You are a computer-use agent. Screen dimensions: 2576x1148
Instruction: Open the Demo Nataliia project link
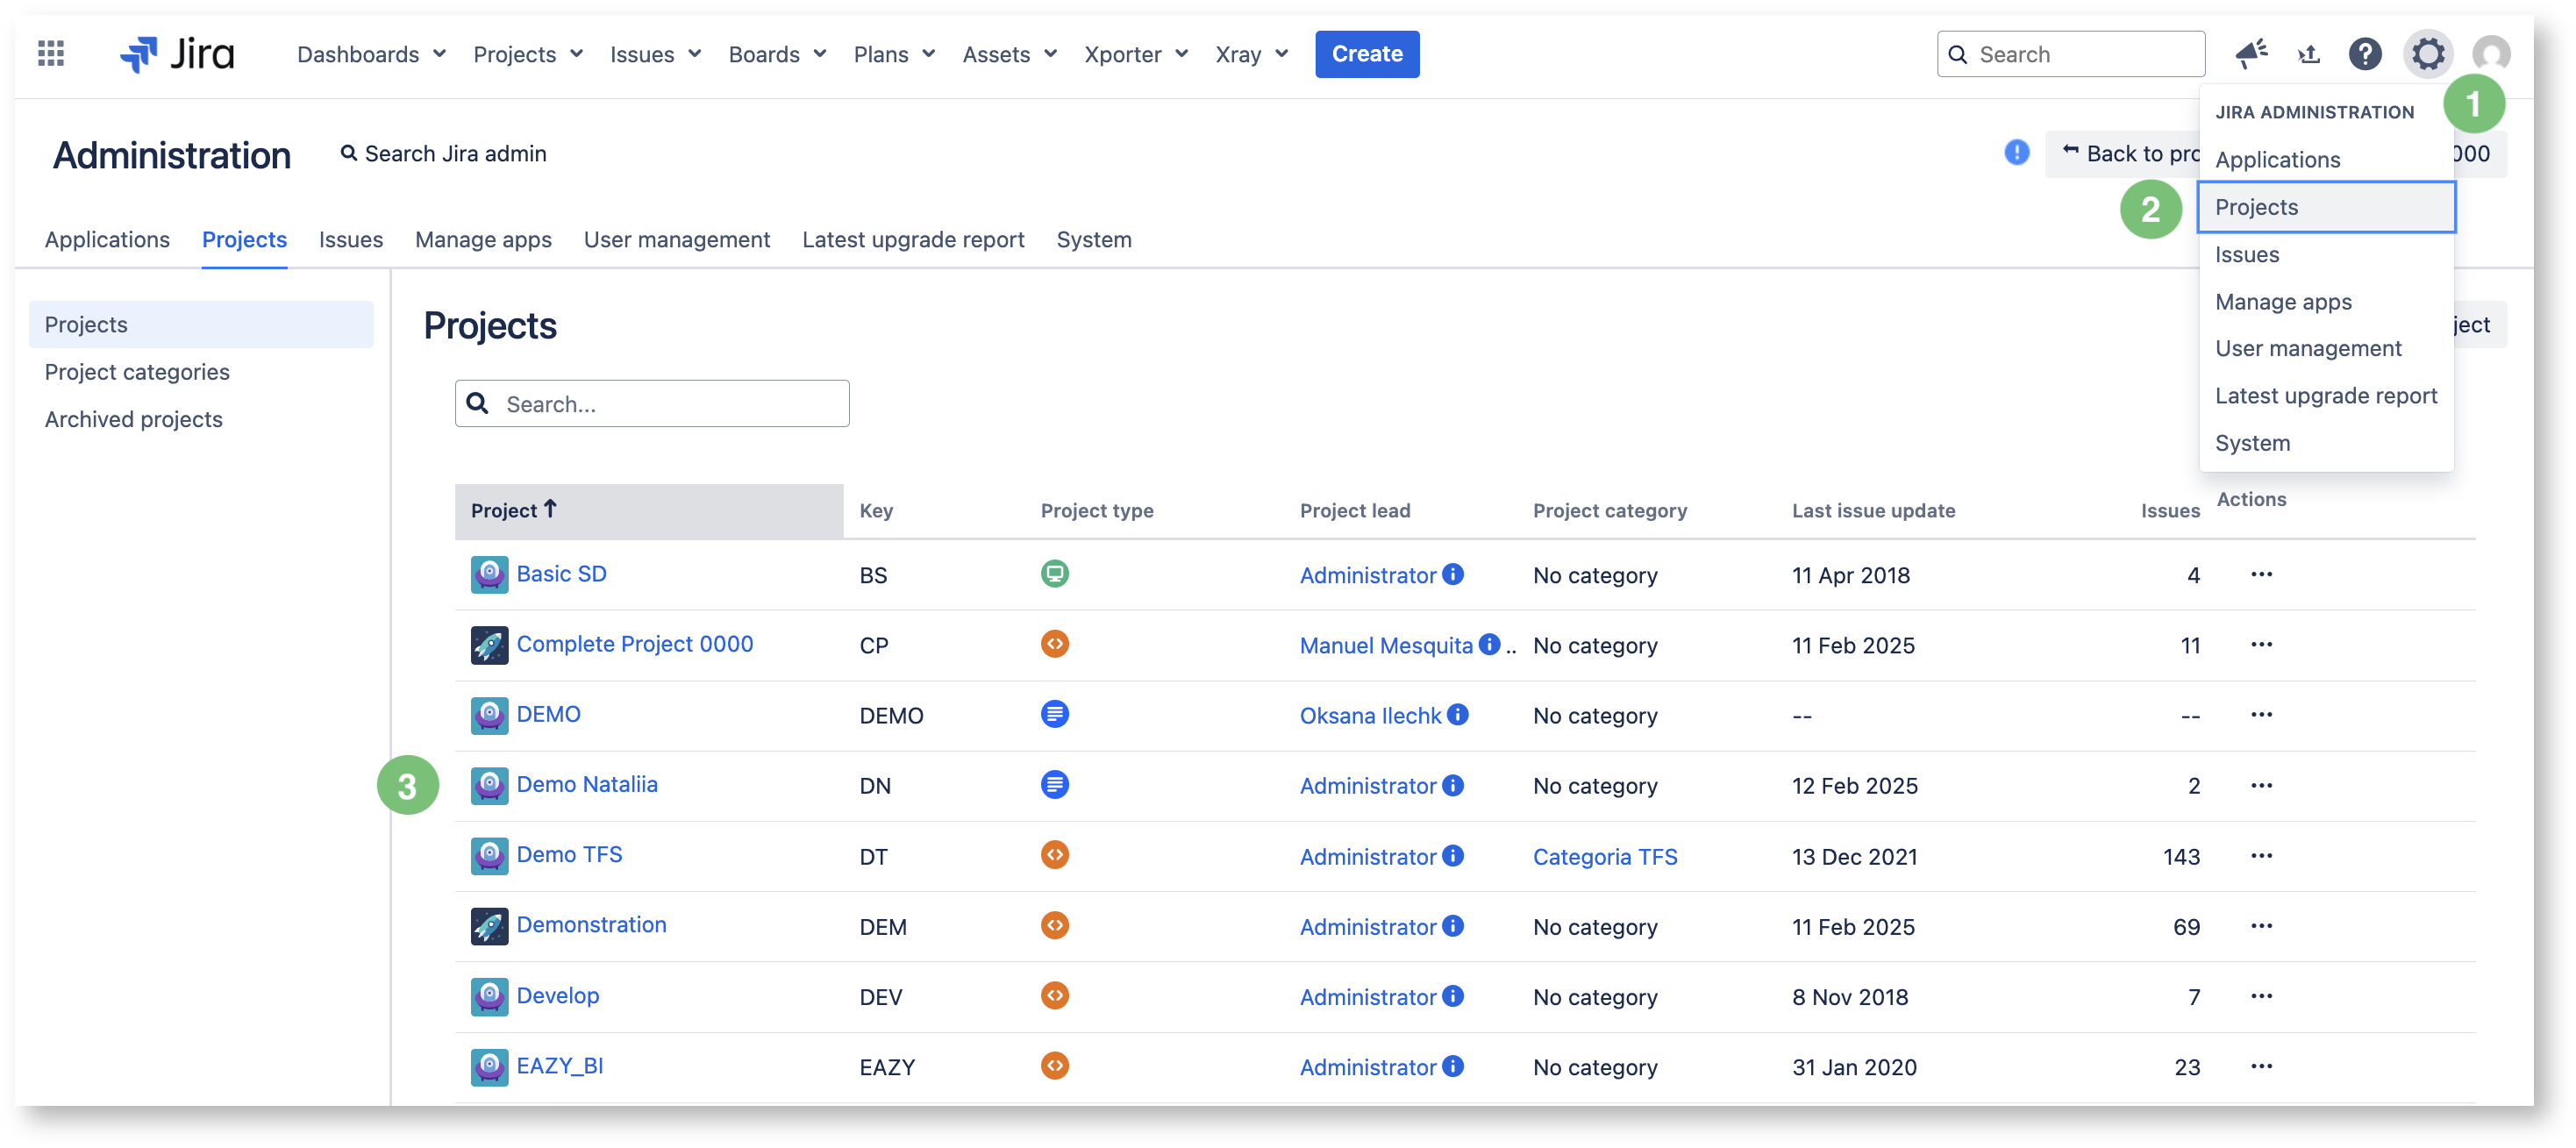tap(587, 784)
